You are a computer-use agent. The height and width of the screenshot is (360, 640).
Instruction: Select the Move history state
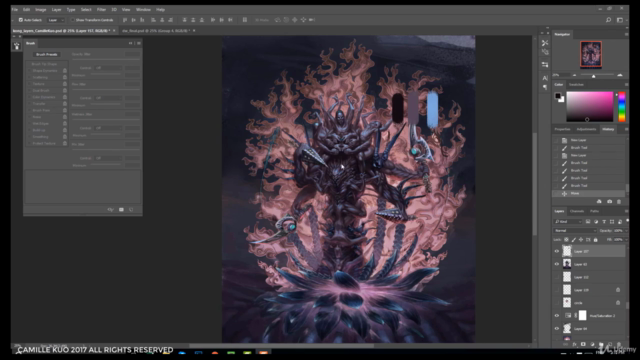click(589, 193)
